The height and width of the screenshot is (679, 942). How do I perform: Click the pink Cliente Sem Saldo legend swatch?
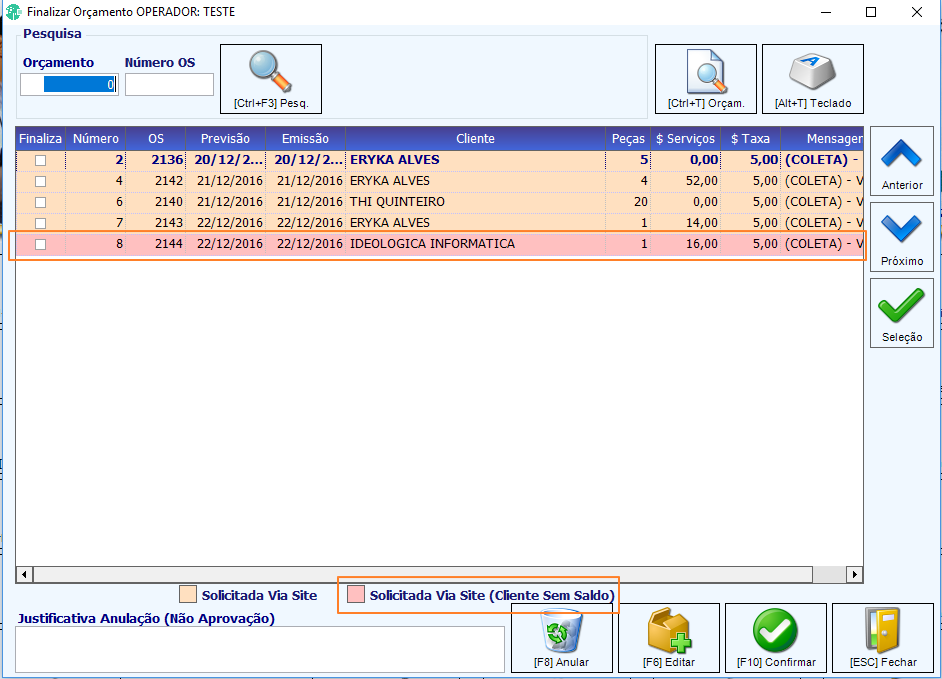[x=356, y=595]
